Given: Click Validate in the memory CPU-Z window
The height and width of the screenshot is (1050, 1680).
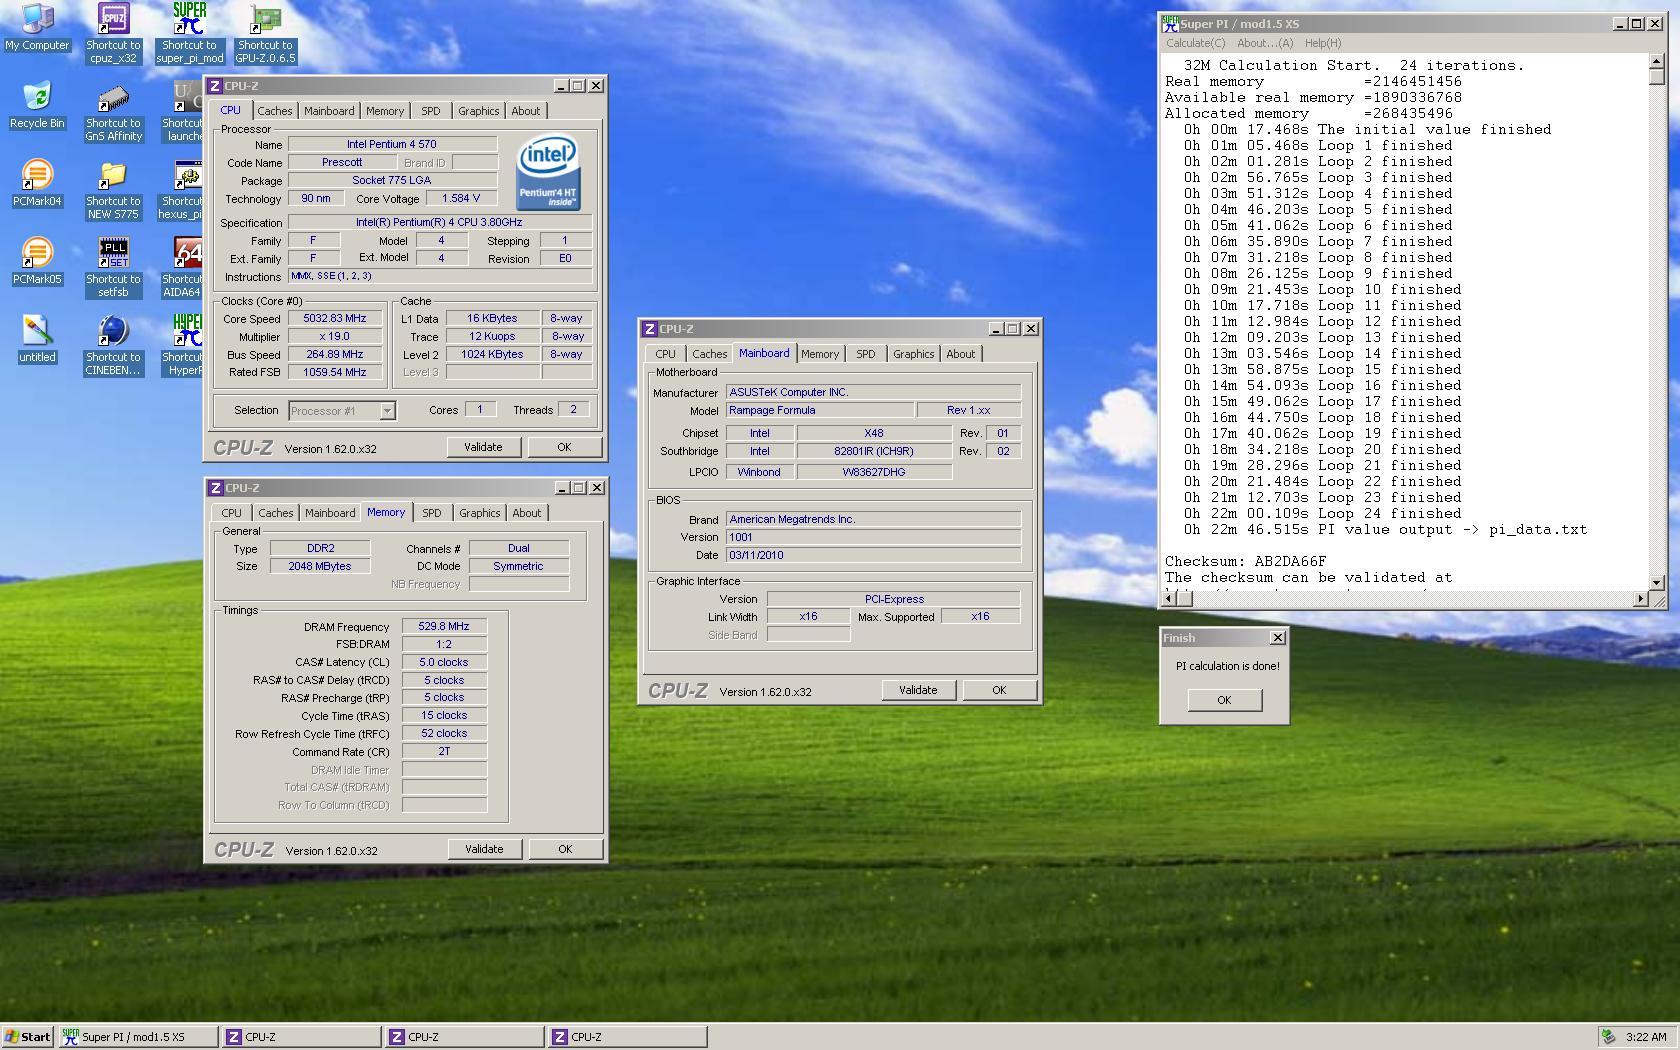Looking at the screenshot, I should [484, 849].
